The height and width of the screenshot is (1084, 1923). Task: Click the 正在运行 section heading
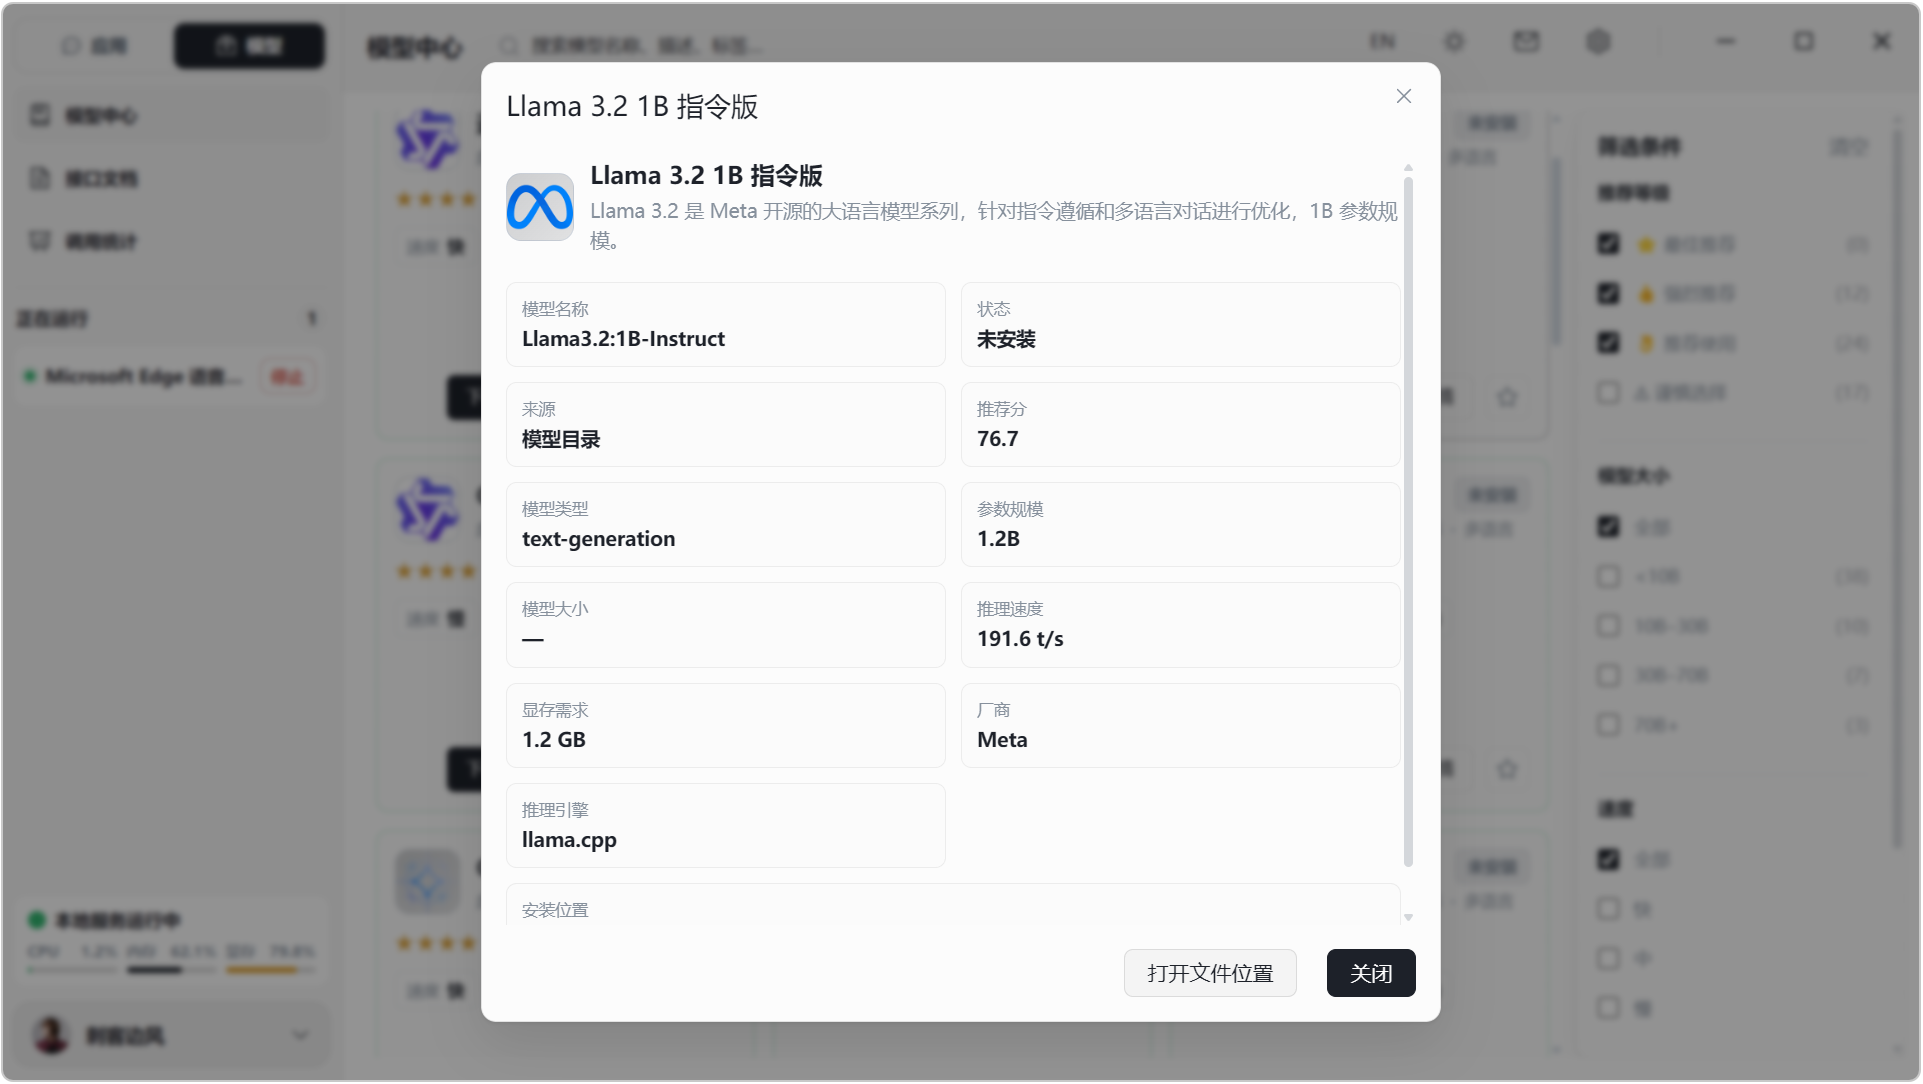pos(52,319)
